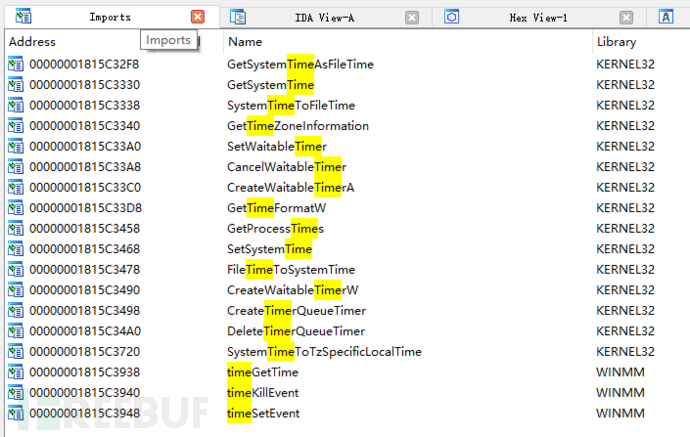Click the Hex View-1 tab icon
690x437 pixels.
(451, 17)
